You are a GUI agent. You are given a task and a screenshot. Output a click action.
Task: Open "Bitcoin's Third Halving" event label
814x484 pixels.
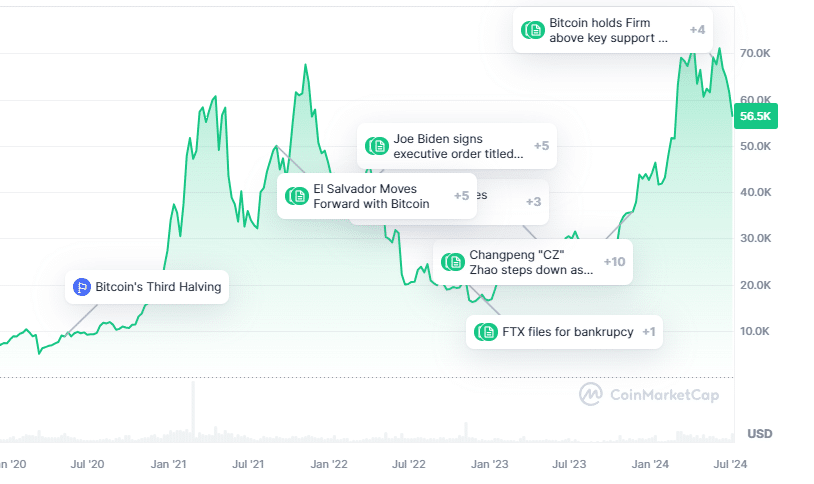(158, 288)
